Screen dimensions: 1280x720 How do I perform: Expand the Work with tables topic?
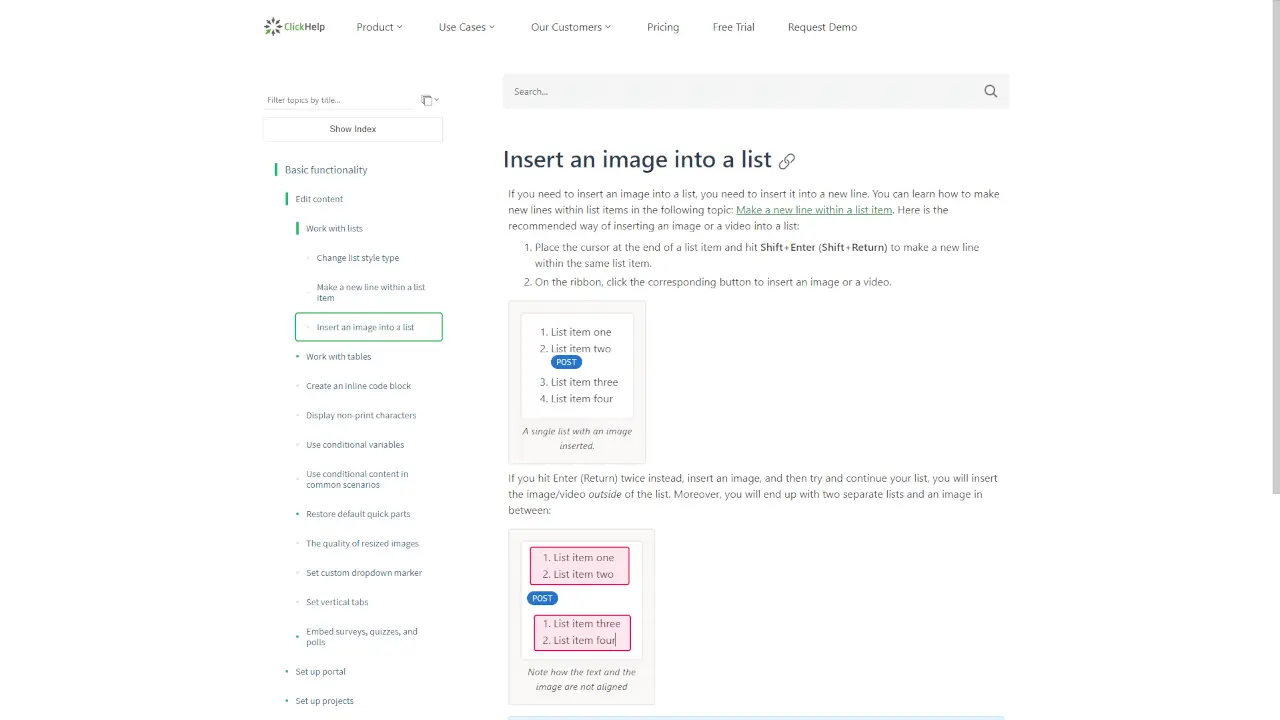point(338,357)
